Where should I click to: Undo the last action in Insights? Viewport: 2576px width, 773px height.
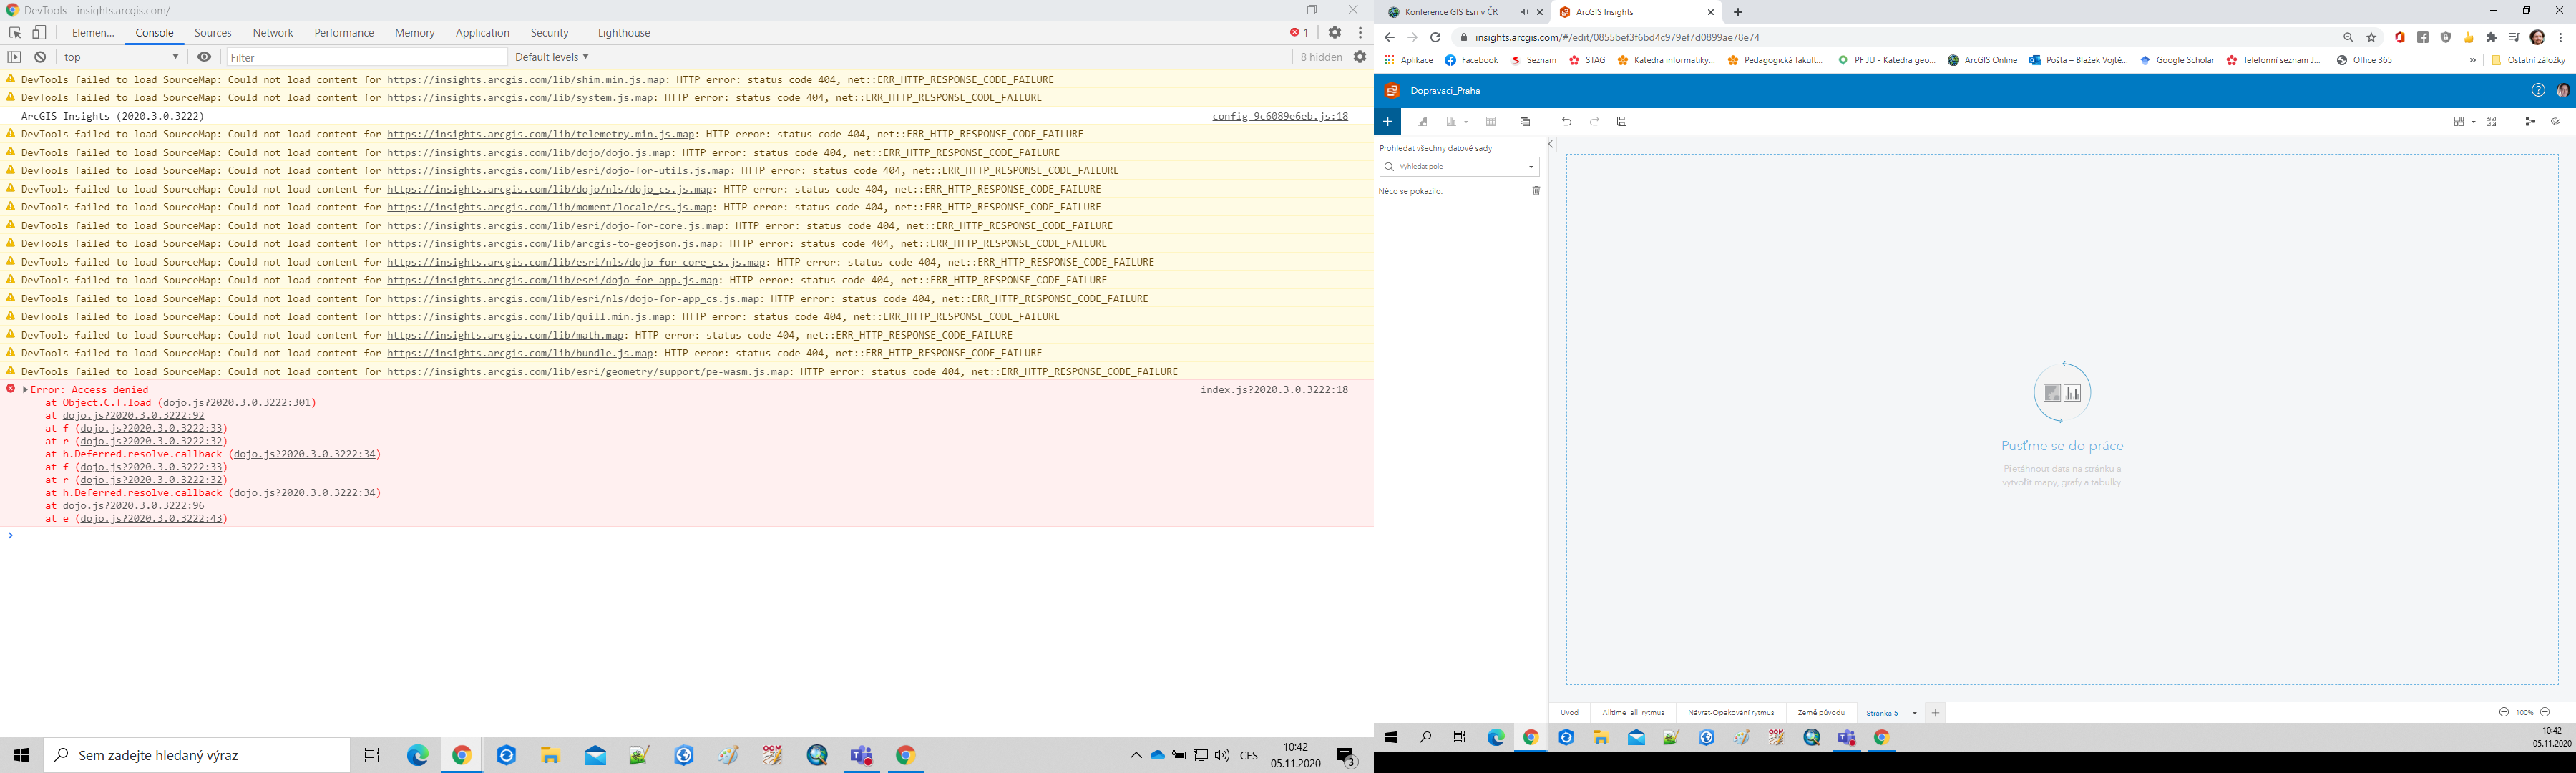1567,122
